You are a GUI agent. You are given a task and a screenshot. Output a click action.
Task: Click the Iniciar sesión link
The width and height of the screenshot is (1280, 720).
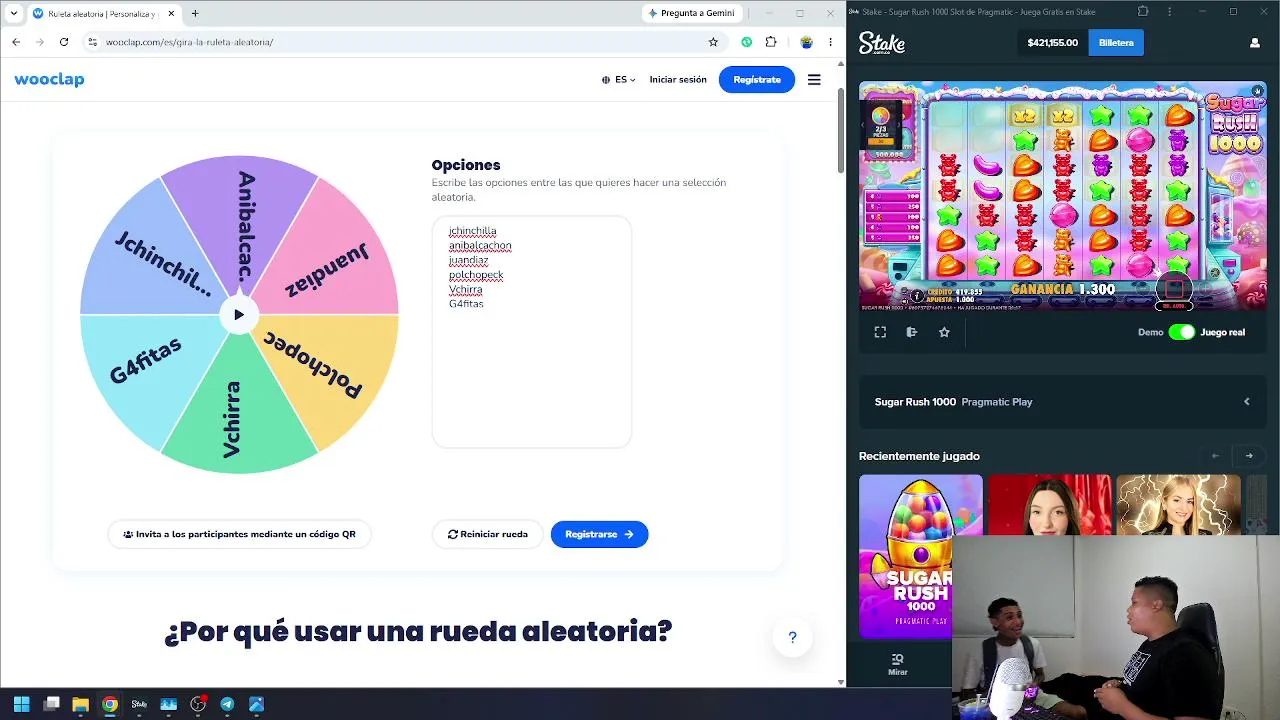click(x=678, y=80)
